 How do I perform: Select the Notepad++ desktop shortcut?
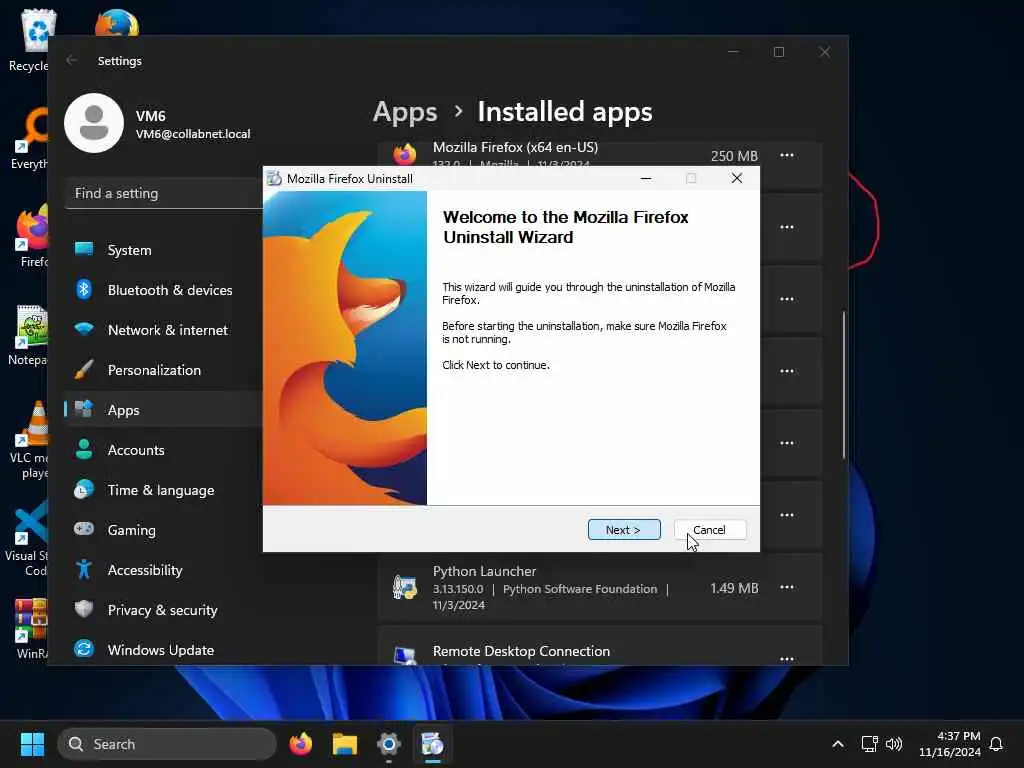coord(28,335)
